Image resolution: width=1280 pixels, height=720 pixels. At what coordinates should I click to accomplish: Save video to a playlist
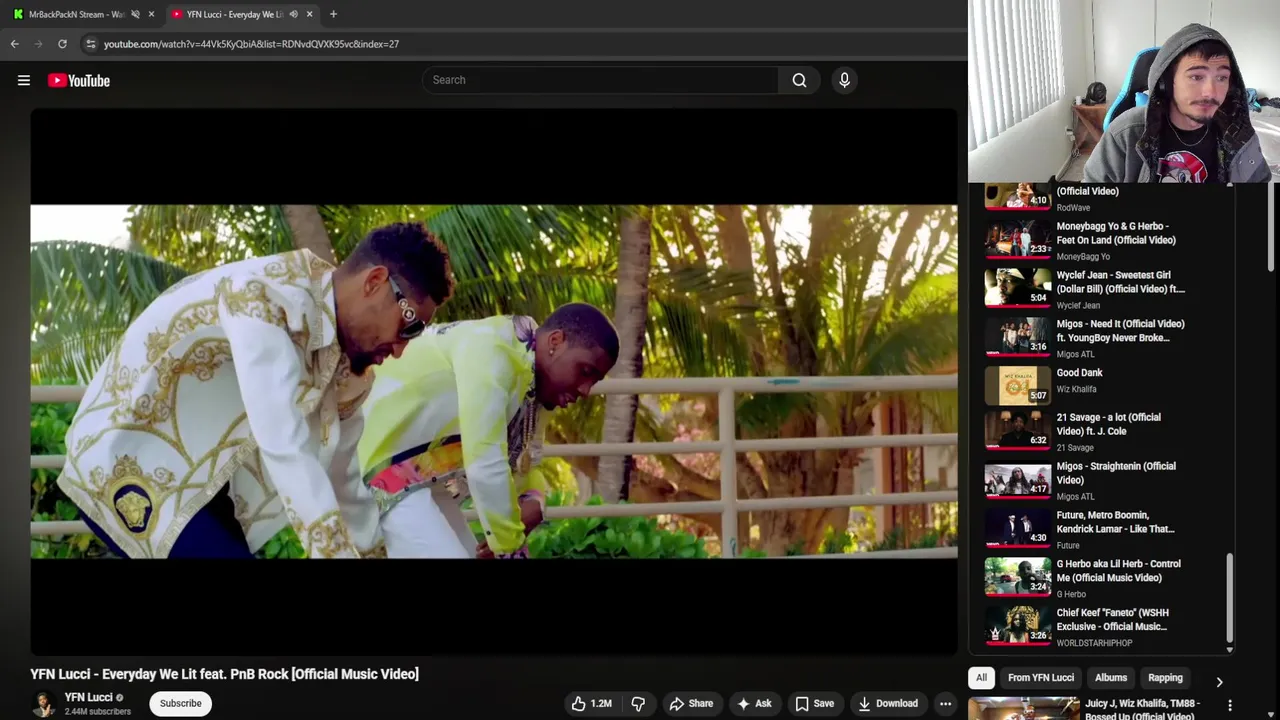pyautogui.click(x=814, y=703)
